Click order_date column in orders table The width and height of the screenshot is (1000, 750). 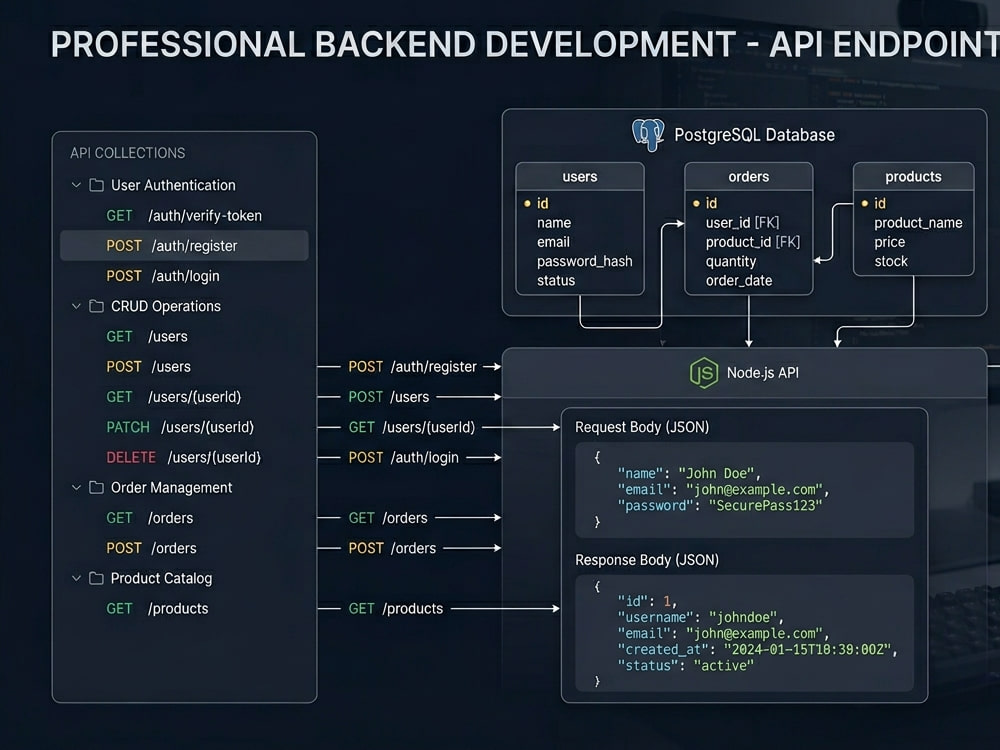[x=739, y=281]
